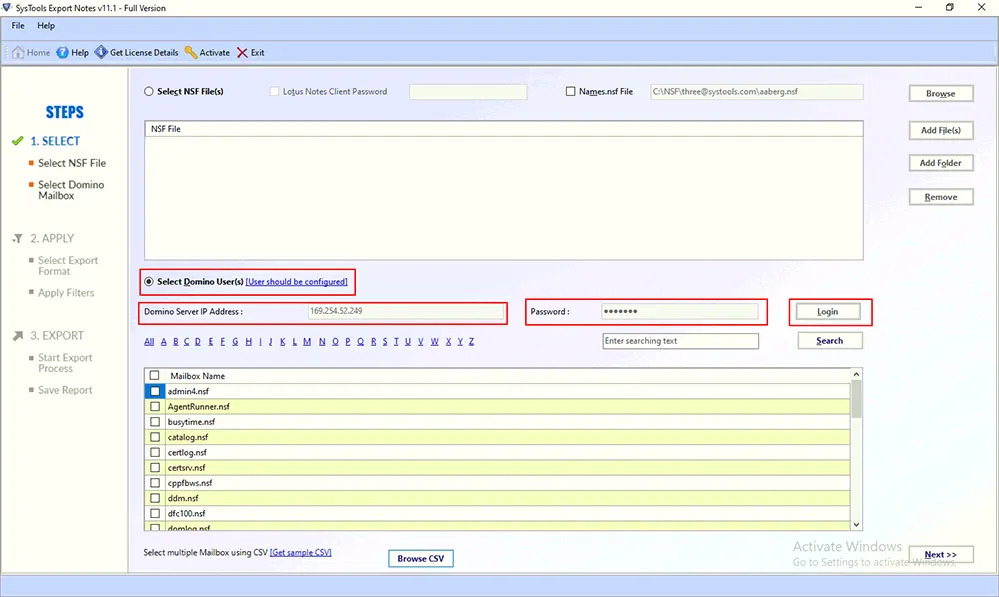Open the 'User should be configured' link
The width and height of the screenshot is (999, 597).
click(296, 281)
